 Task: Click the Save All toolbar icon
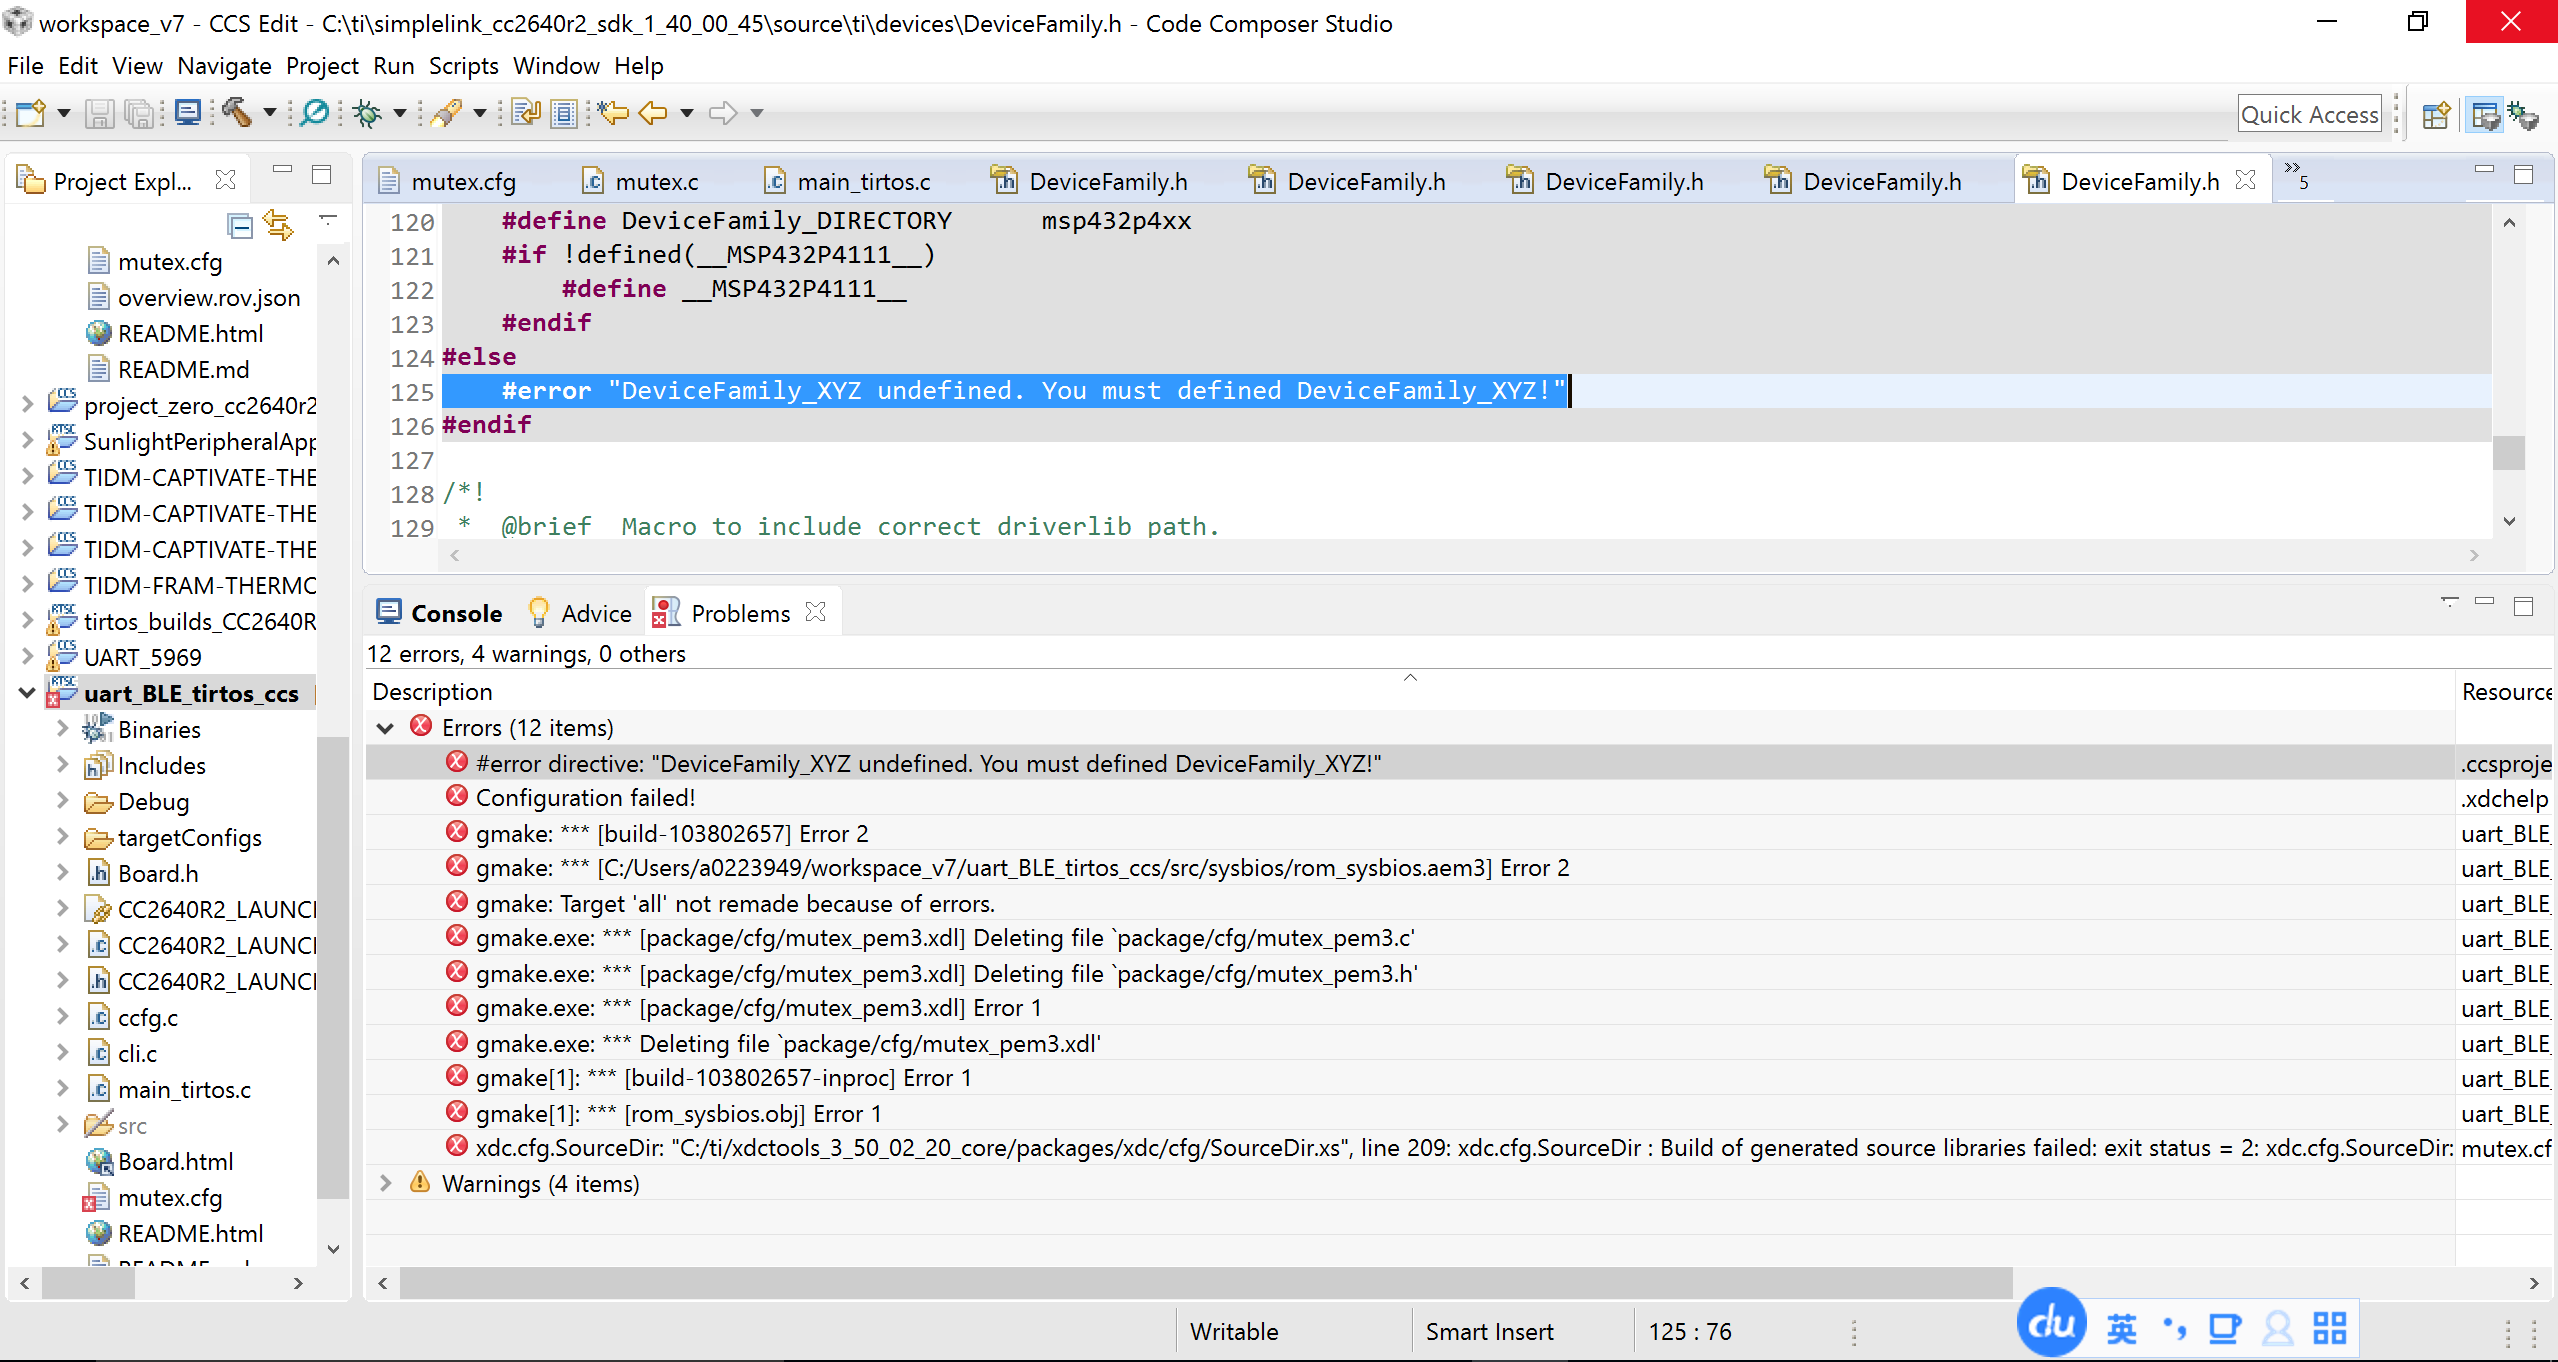(x=139, y=113)
